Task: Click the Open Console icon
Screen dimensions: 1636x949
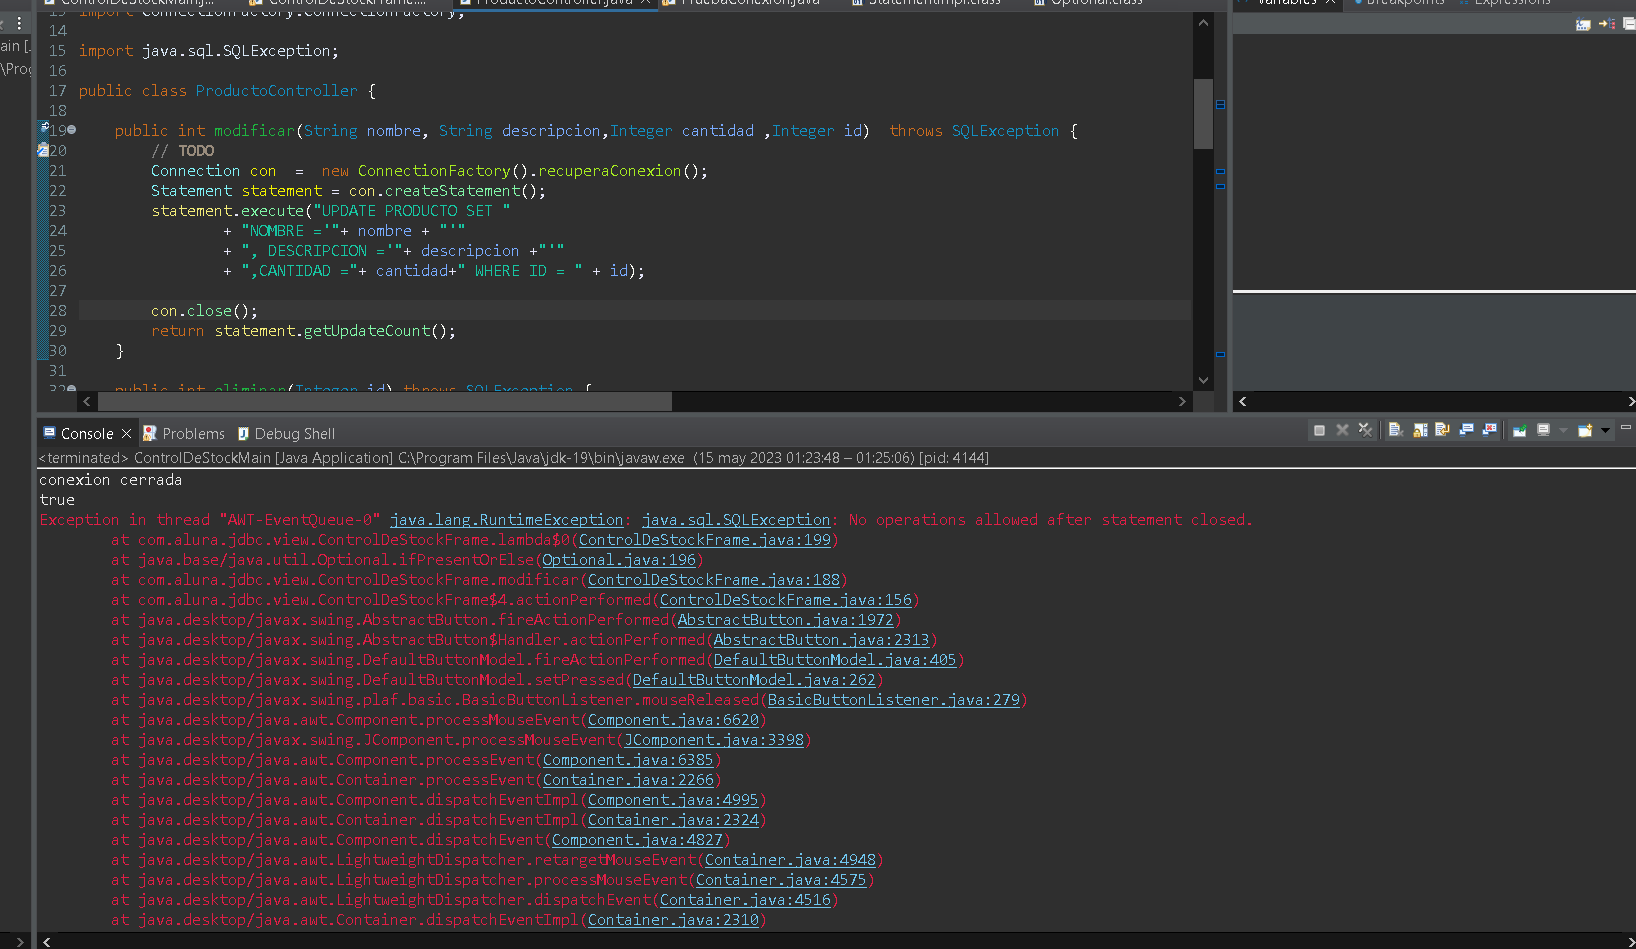Action: 1585,430
